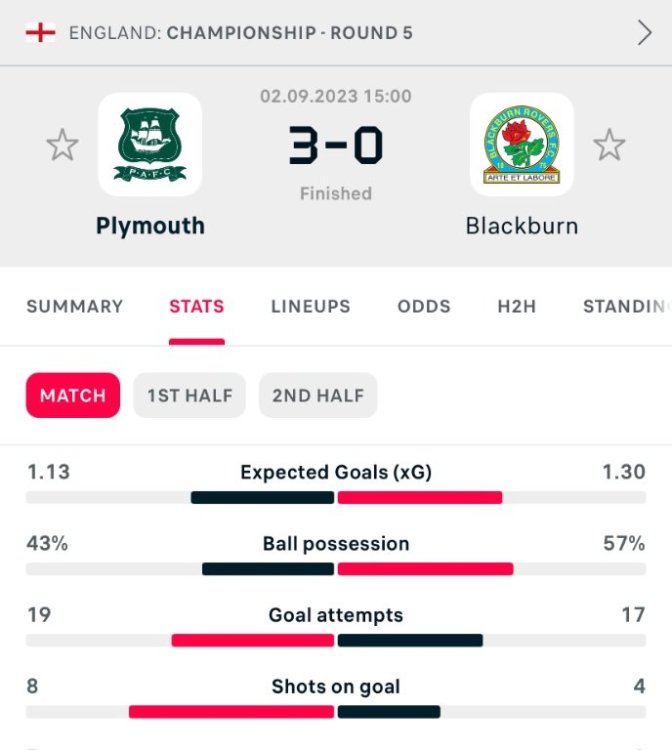Click the Blackburn Rovers club crest

point(521,145)
